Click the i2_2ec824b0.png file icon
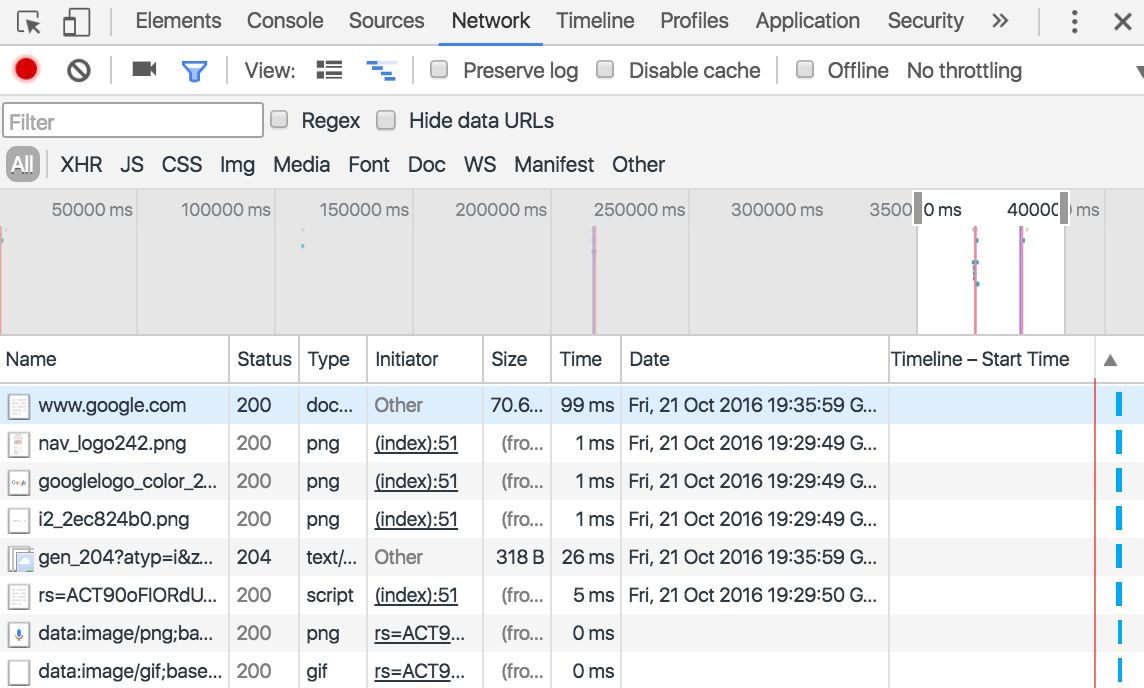1144x688 pixels. coord(18,519)
